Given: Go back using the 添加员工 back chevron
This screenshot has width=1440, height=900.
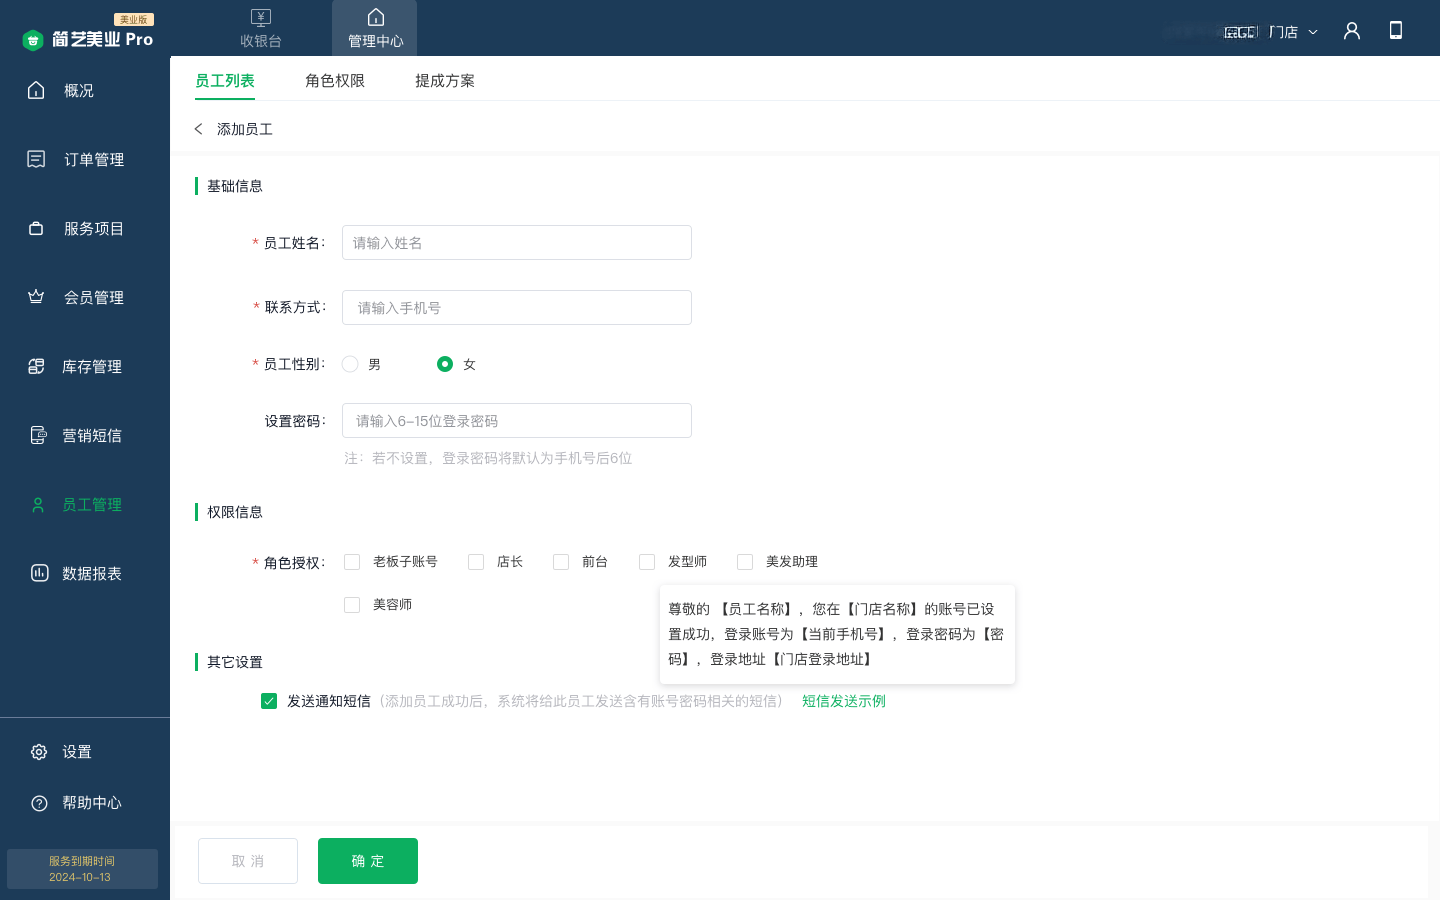Looking at the screenshot, I should click(199, 129).
